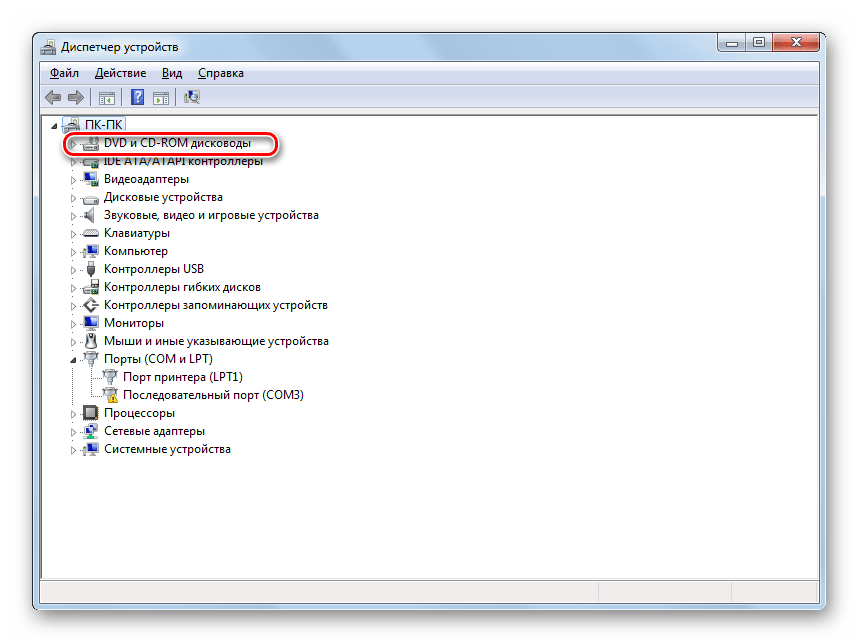This screenshot has width=859, height=643.
Task: Expand the Системные устройства node
Action: (73, 450)
